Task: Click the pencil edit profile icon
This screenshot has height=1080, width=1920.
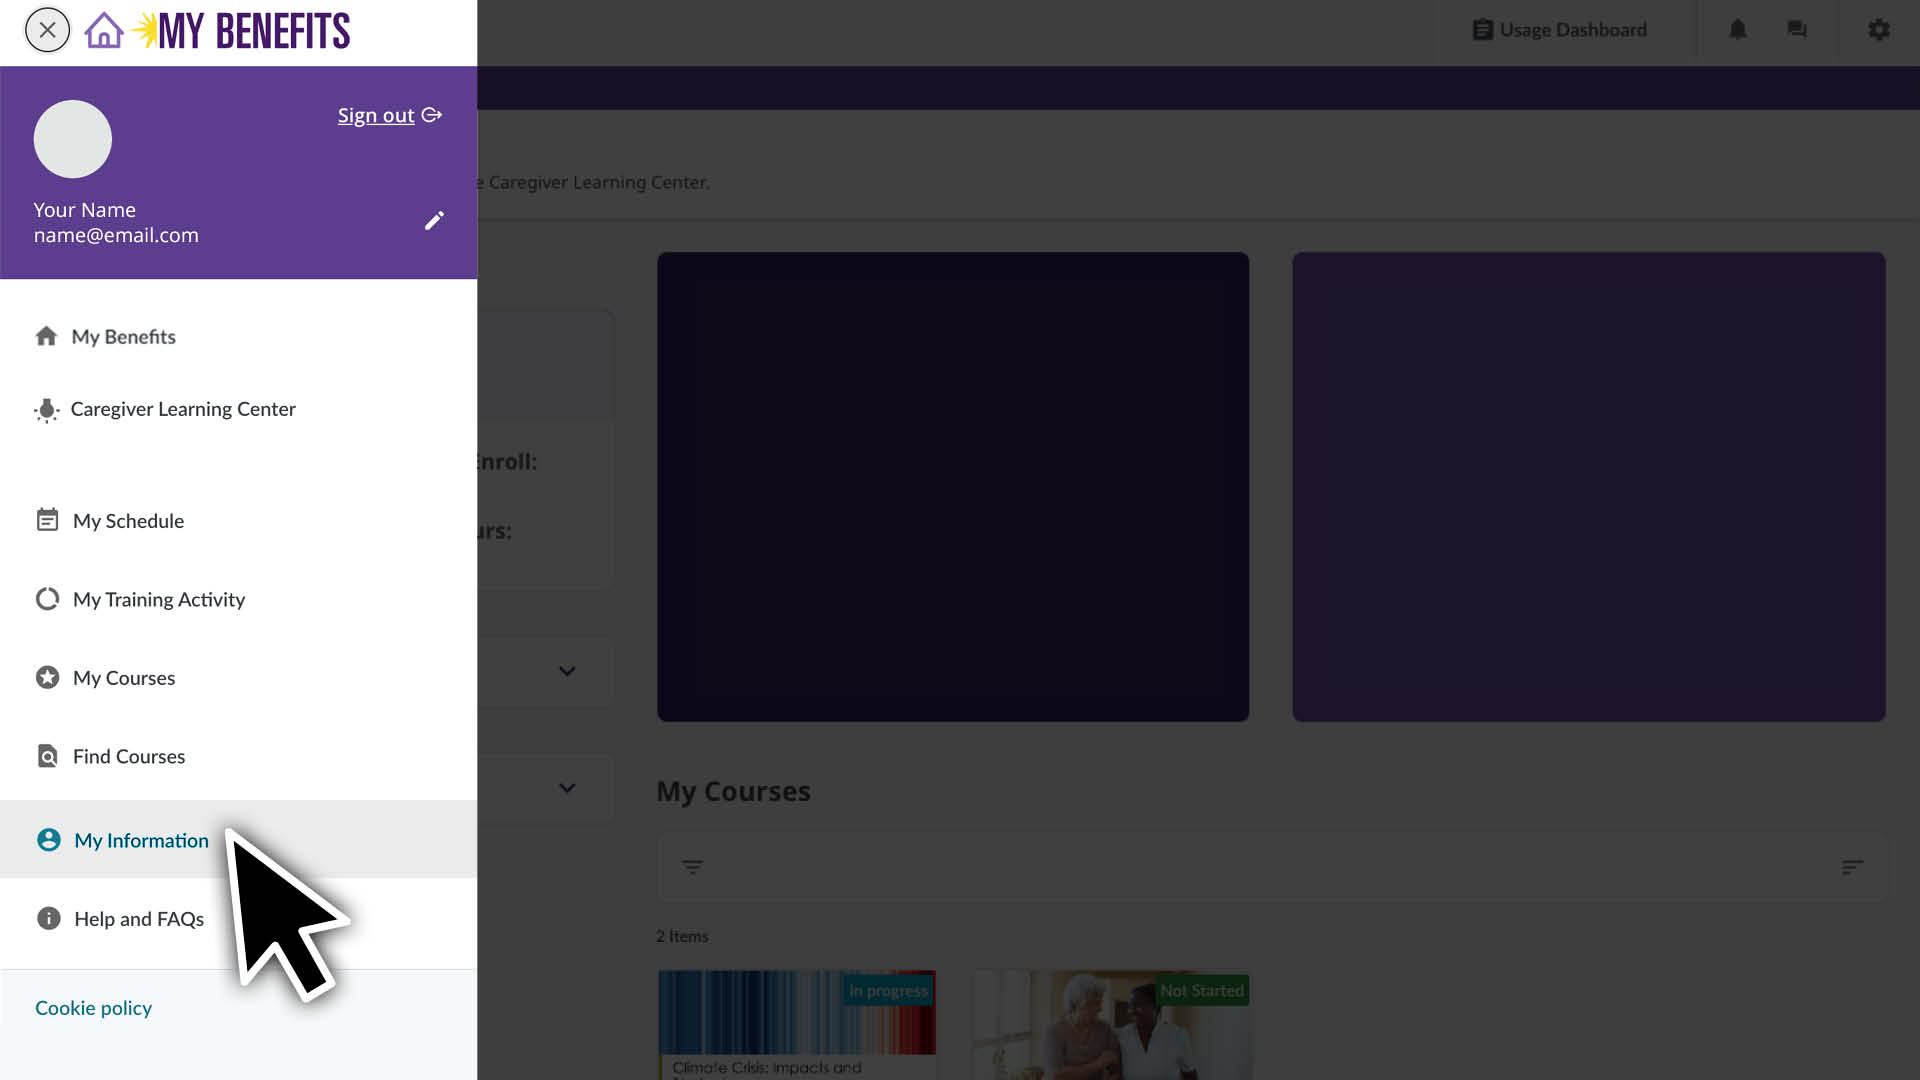Action: click(x=434, y=221)
